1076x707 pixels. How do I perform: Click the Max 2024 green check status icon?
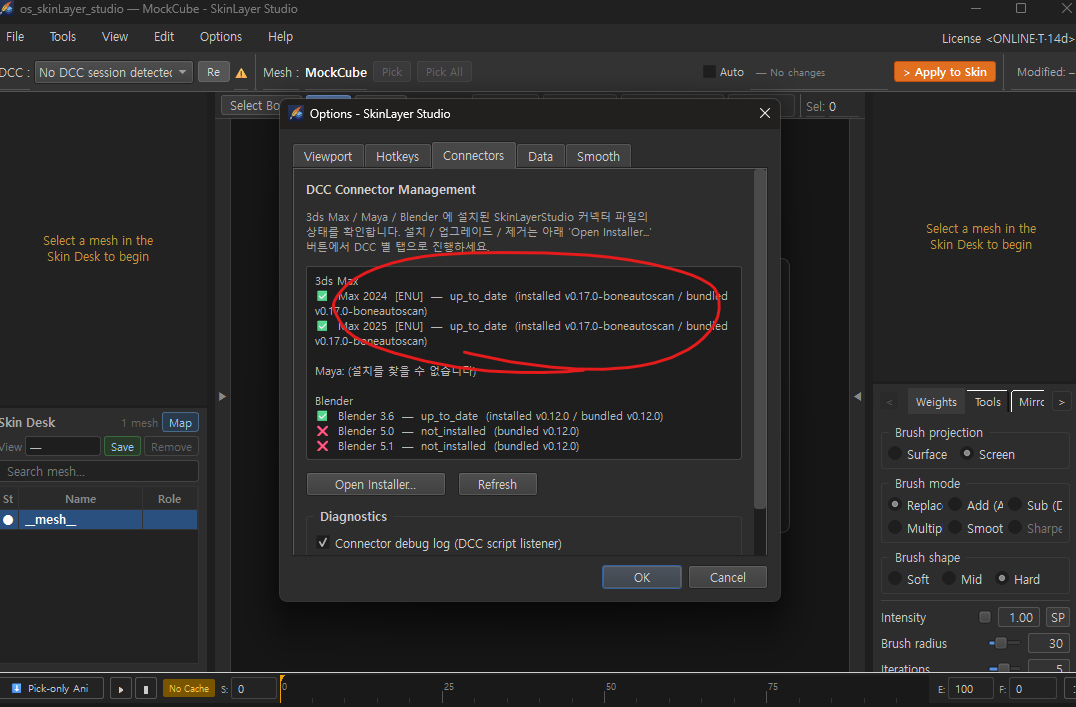(x=322, y=296)
